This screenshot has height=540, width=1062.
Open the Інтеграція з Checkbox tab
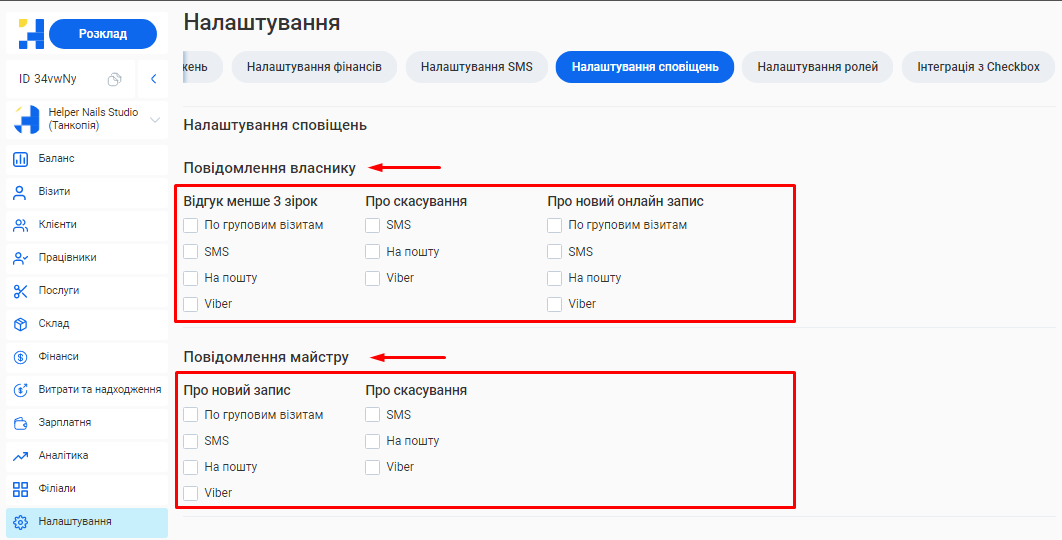[978, 67]
